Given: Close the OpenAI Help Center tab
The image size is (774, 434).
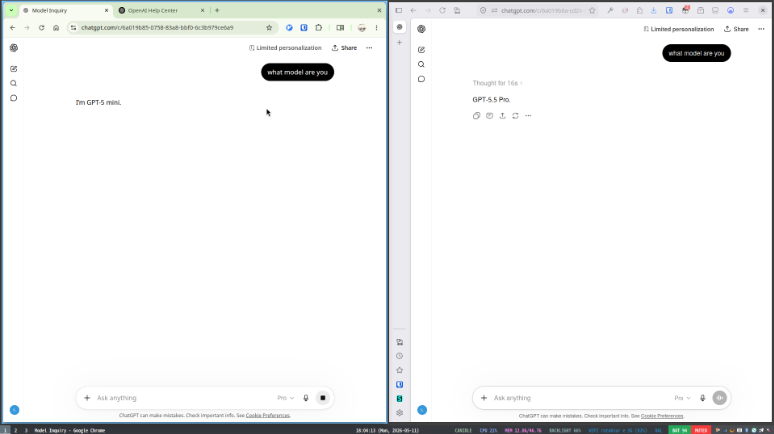Looking at the screenshot, I should point(202,10).
